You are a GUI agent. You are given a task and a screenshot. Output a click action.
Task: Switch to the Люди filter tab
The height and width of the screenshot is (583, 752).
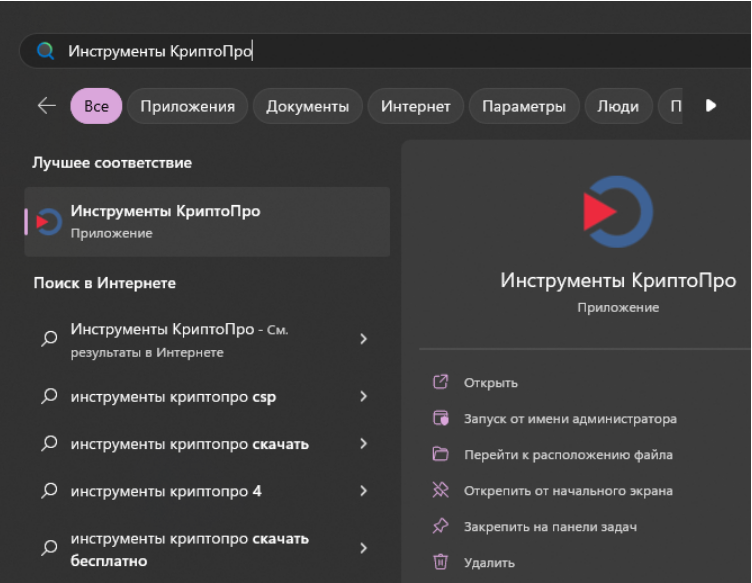(618, 106)
